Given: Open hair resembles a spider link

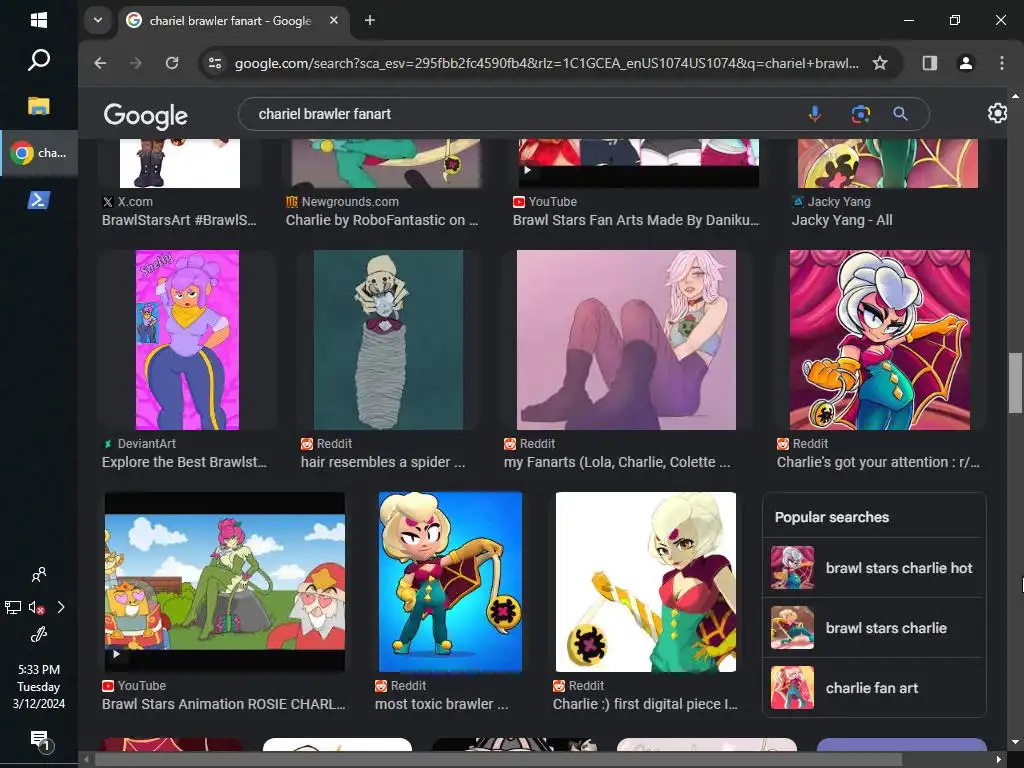Looking at the screenshot, I should click(x=383, y=462).
